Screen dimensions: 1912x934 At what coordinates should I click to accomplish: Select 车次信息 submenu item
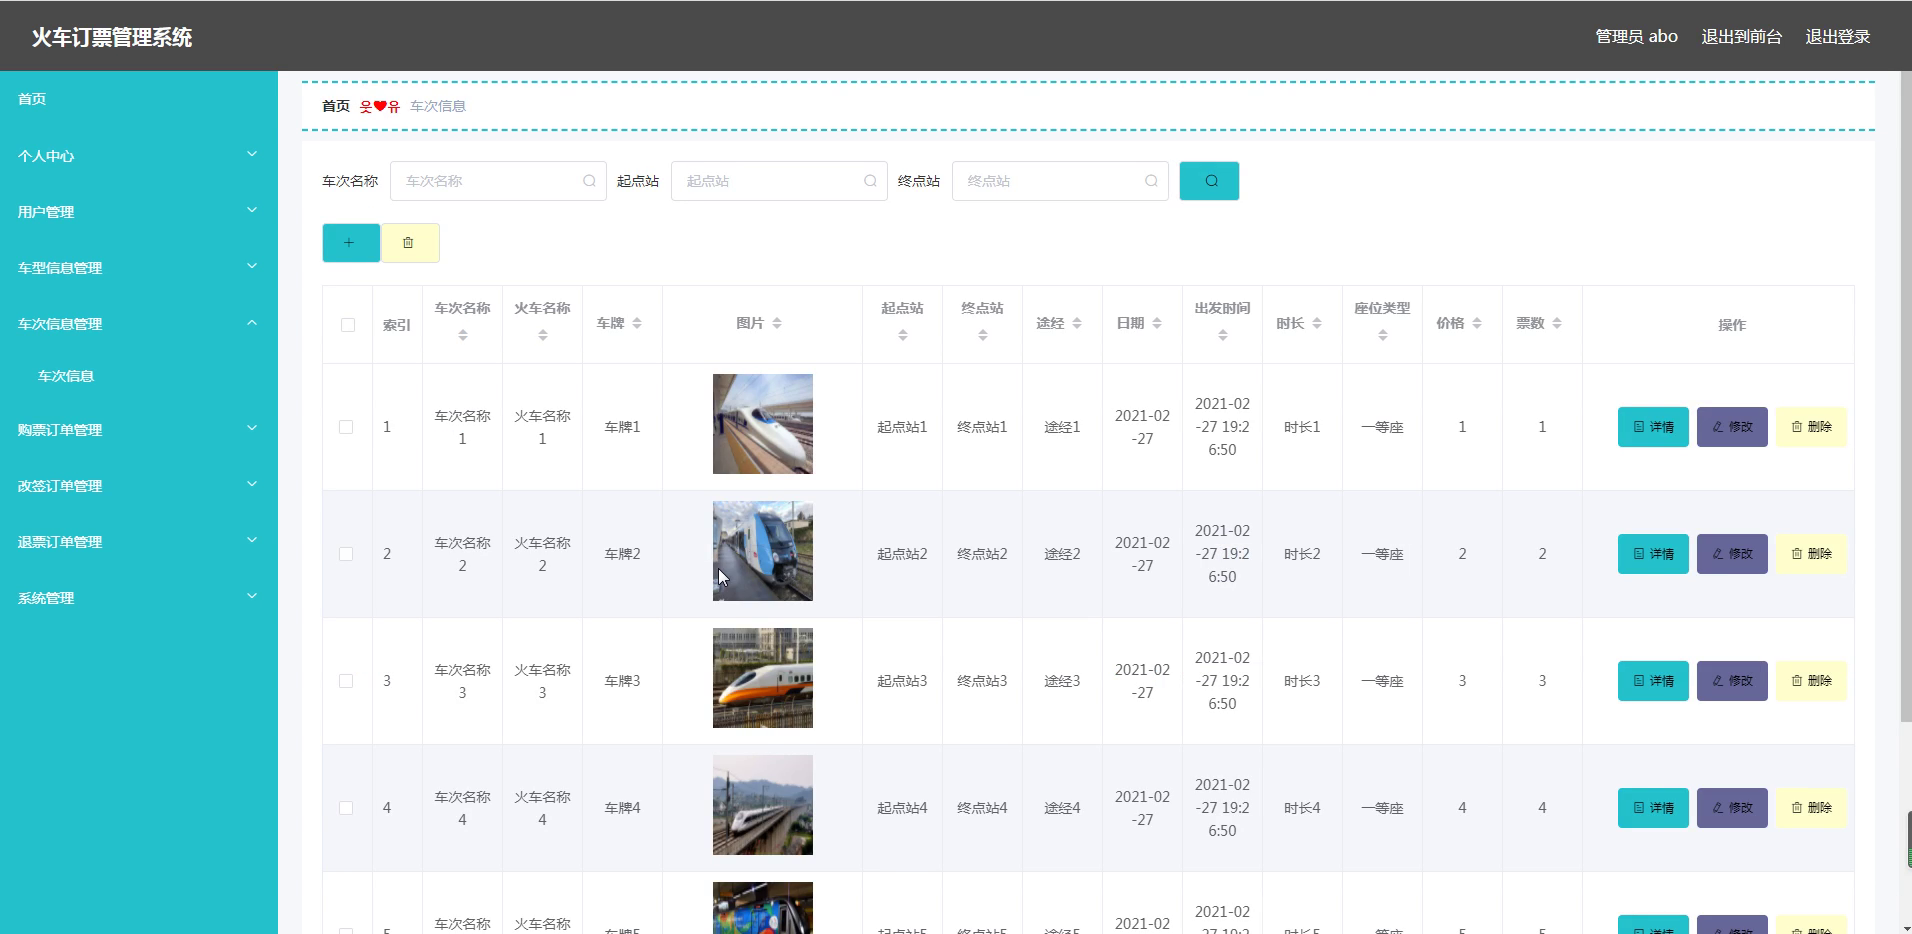66,376
